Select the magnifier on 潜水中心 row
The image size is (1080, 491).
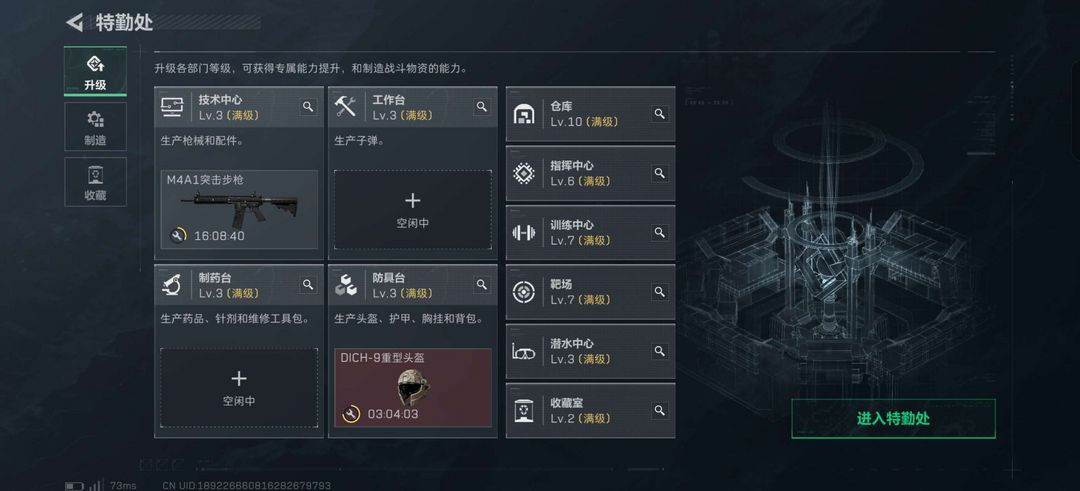click(x=660, y=351)
